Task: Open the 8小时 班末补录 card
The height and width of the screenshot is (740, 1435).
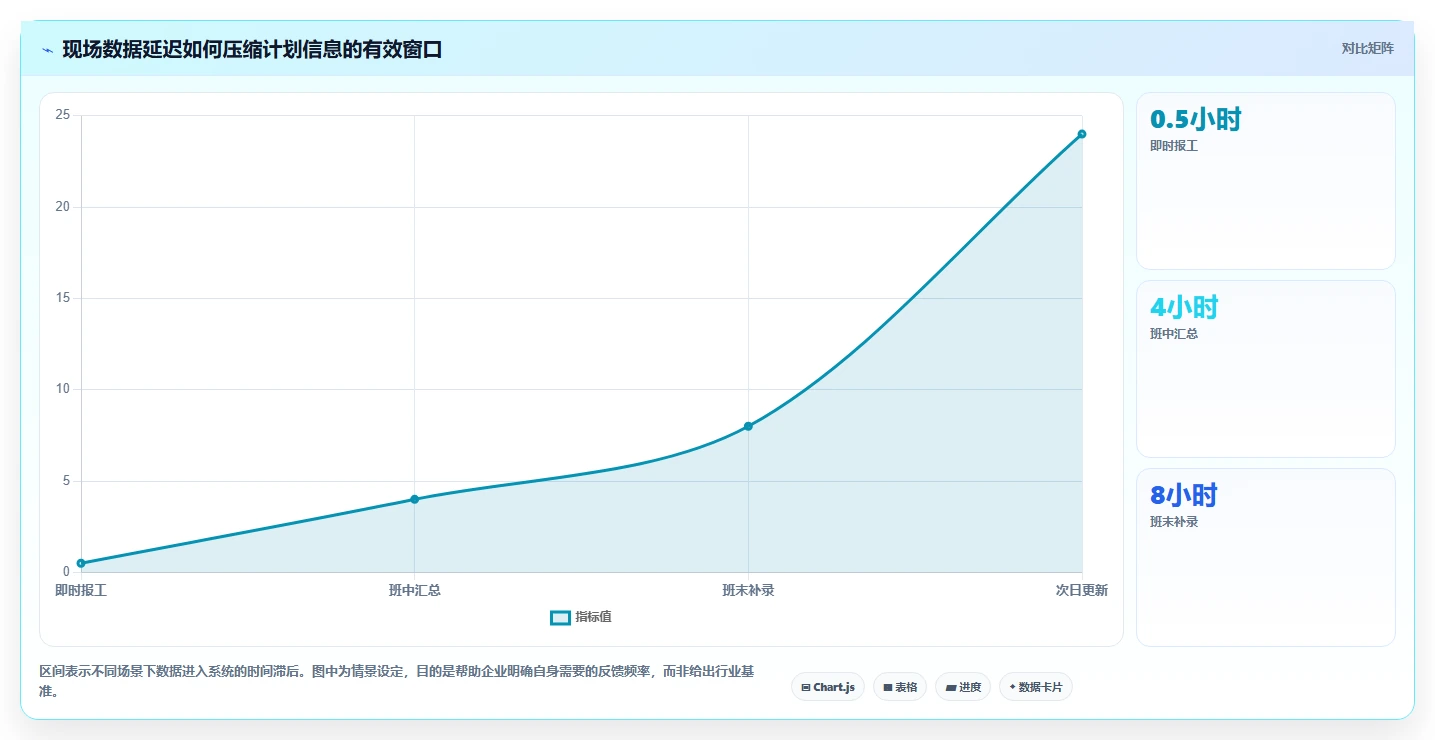Action: coord(1266,557)
